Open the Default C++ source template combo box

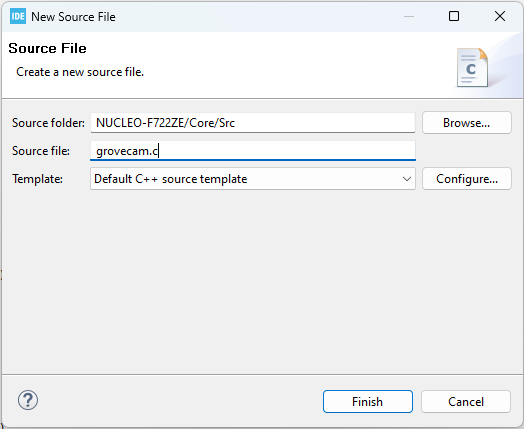click(253, 179)
